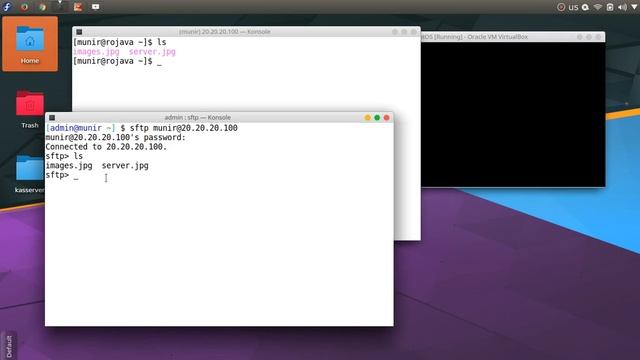Click pink images.jpg in the rojava terminal
The height and width of the screenshot is (360, 640).
tap(96, 52)
